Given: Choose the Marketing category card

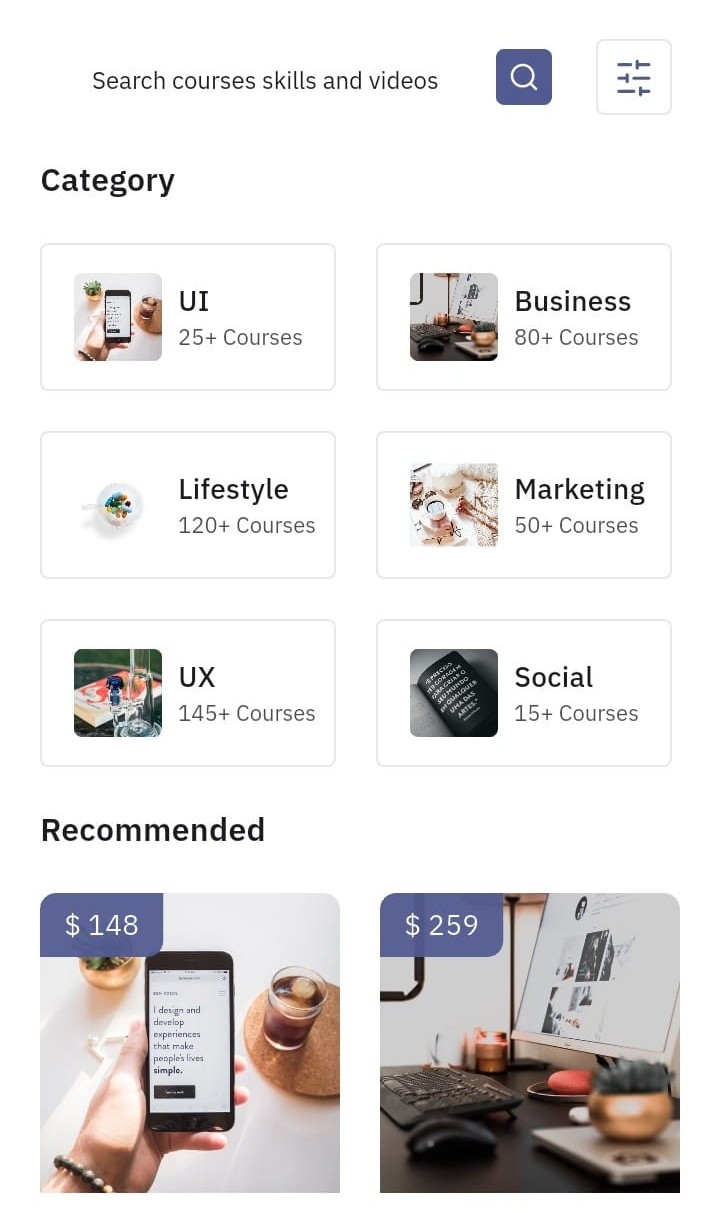Looking at the screenshot, I should (524, 505).
